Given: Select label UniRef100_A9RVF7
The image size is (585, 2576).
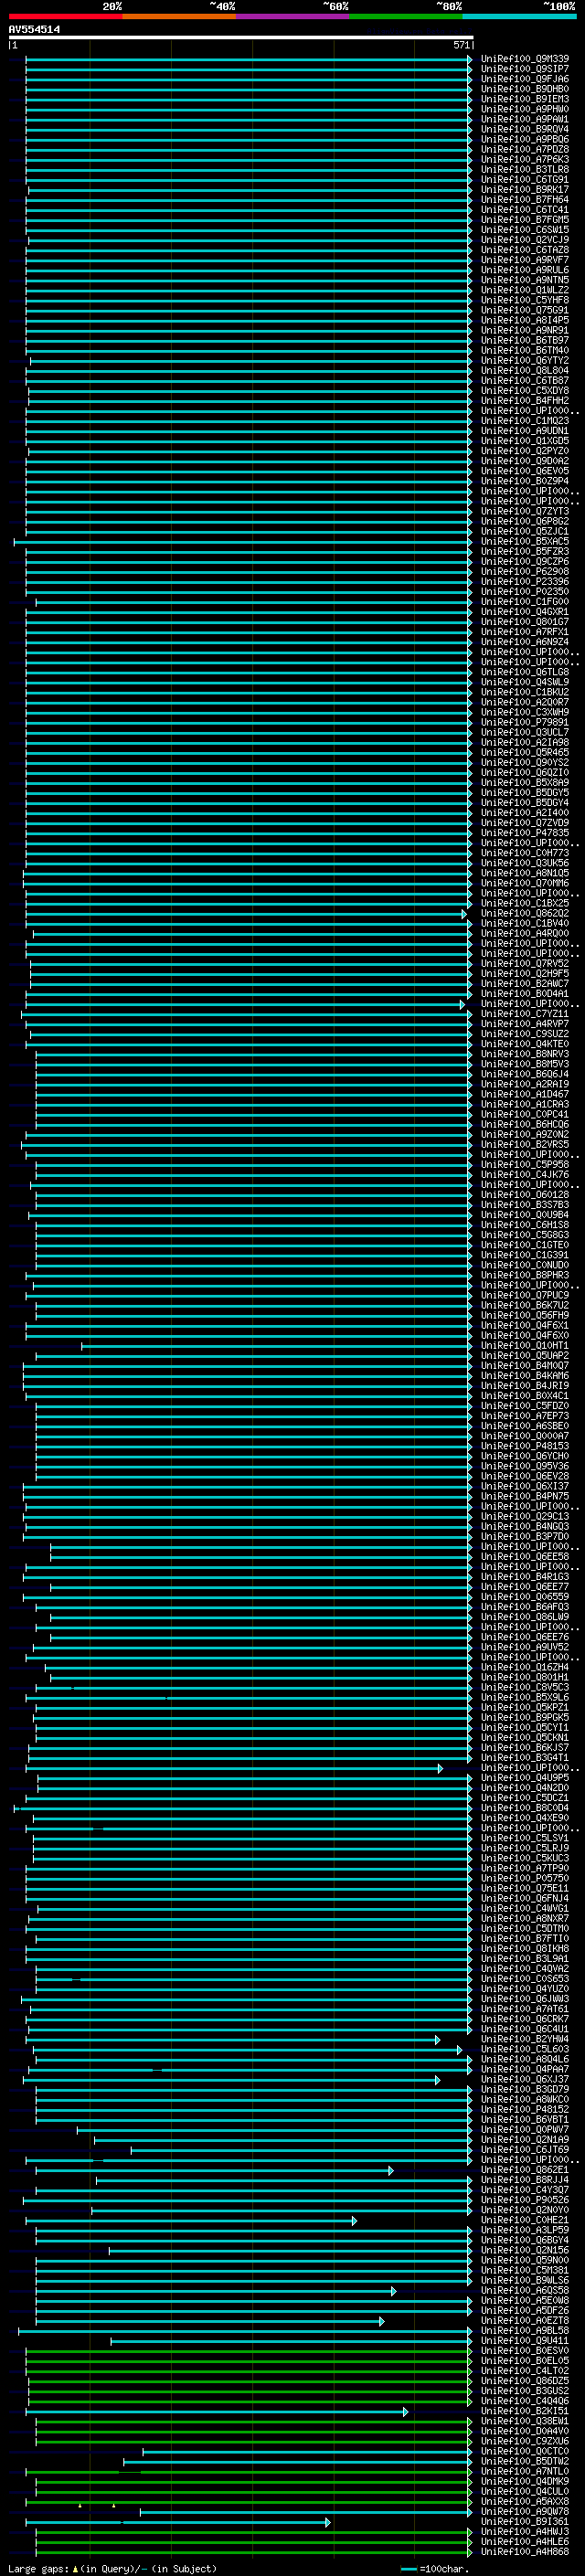Looking at the screenshot, I should [525, 260].
